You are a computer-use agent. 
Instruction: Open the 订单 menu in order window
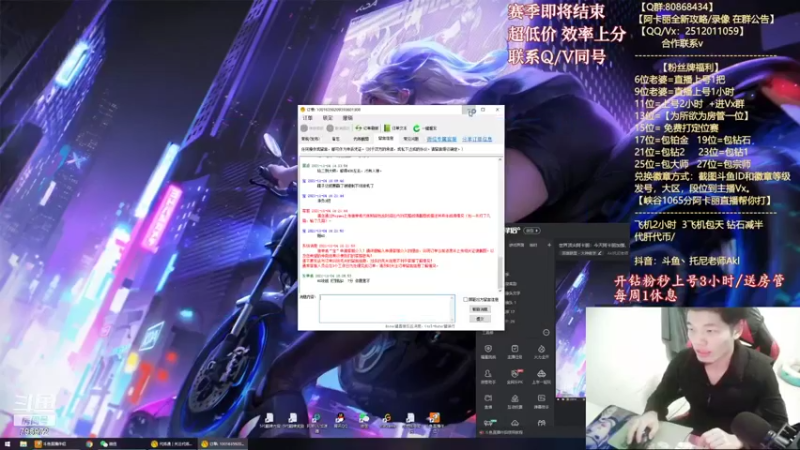pyautogui.click(x=308, y=118)
